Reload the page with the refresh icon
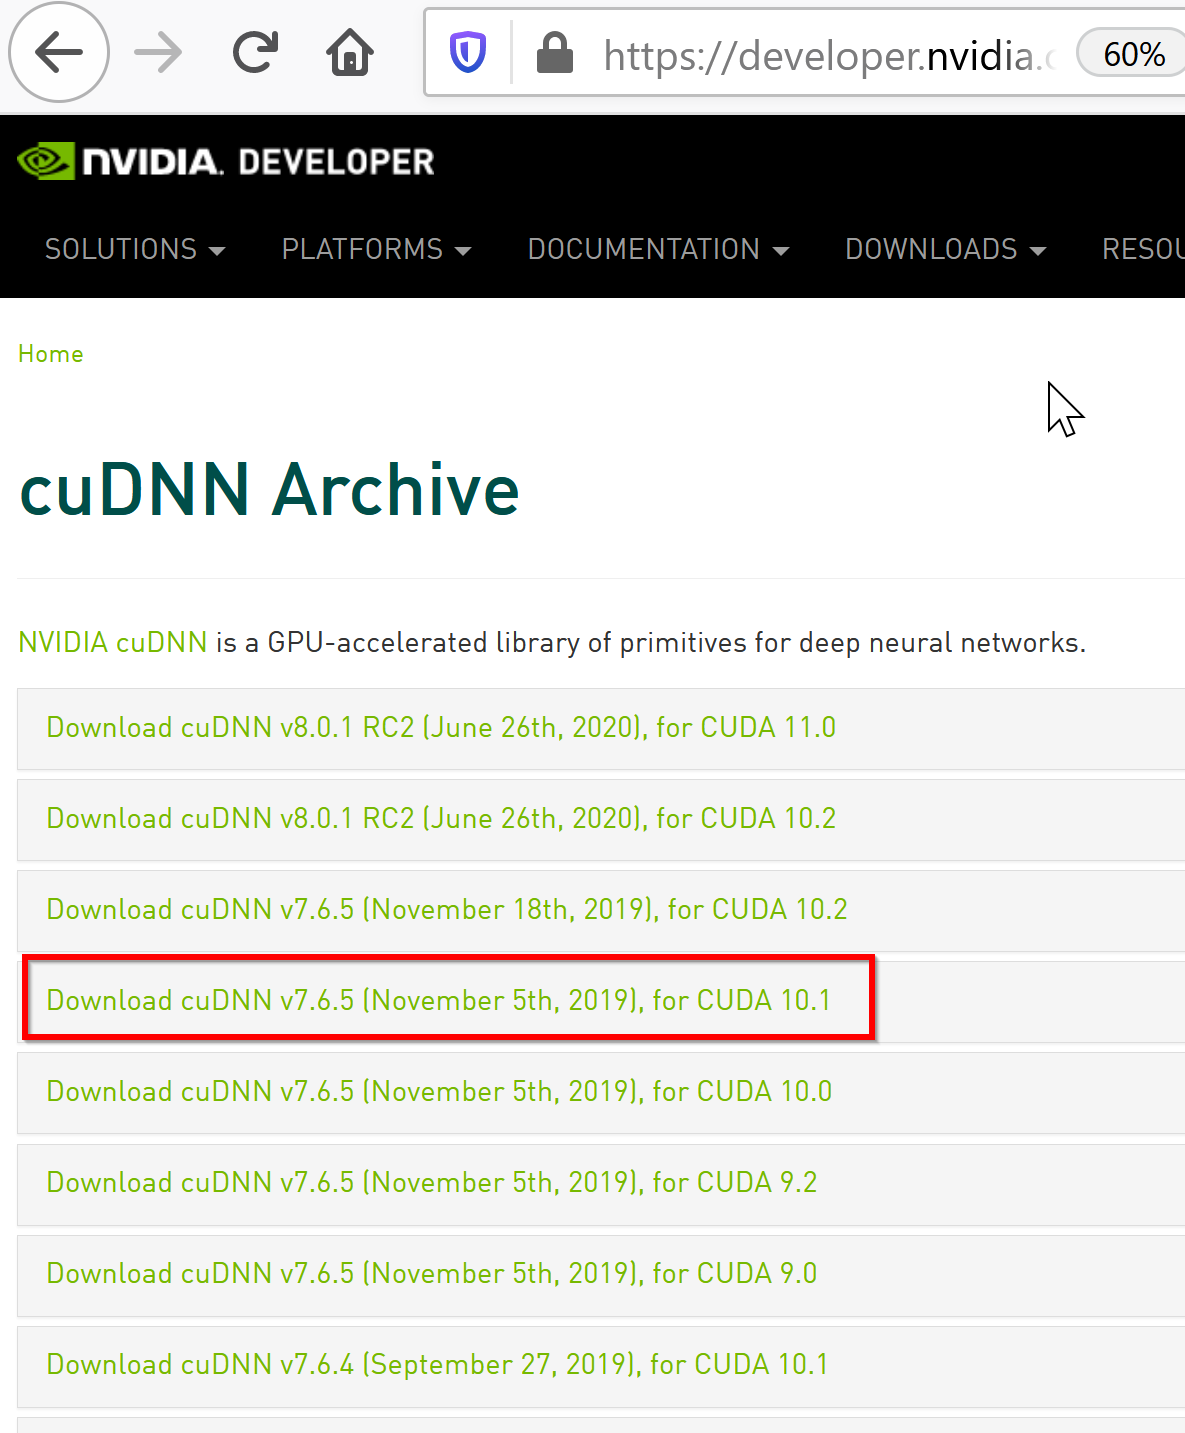Image resolution: width=1185 pixels, height=1433 pixels. 255,52
